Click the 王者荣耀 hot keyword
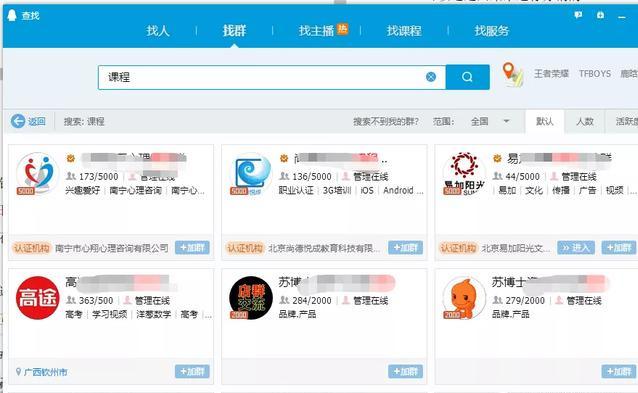This screenshot has height=393, width=638. pyautogui.click(x=551, y=74)
